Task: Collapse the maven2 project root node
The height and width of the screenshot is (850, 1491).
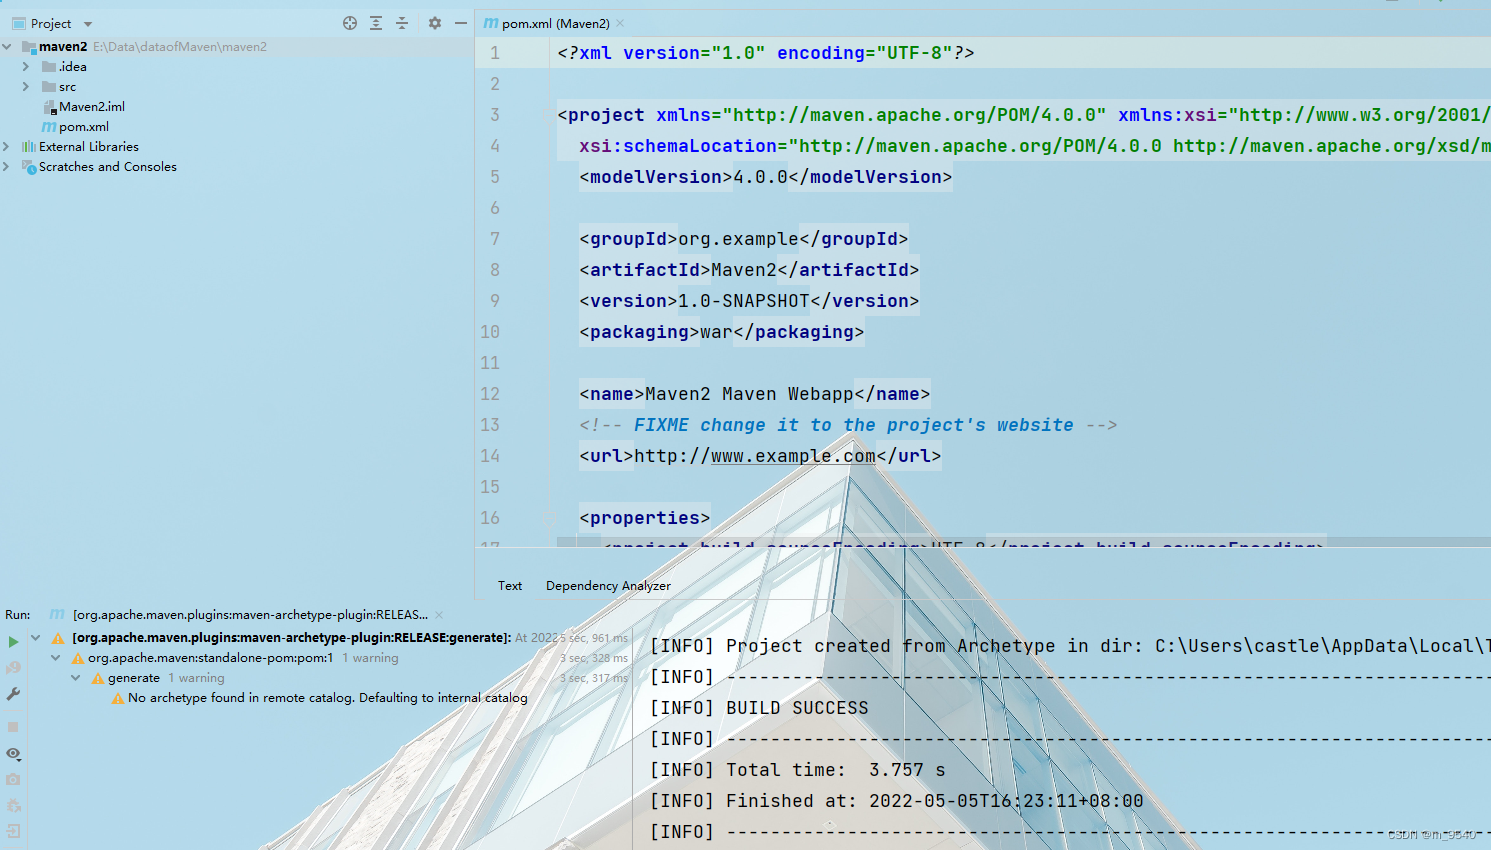Action: (7, 46)
